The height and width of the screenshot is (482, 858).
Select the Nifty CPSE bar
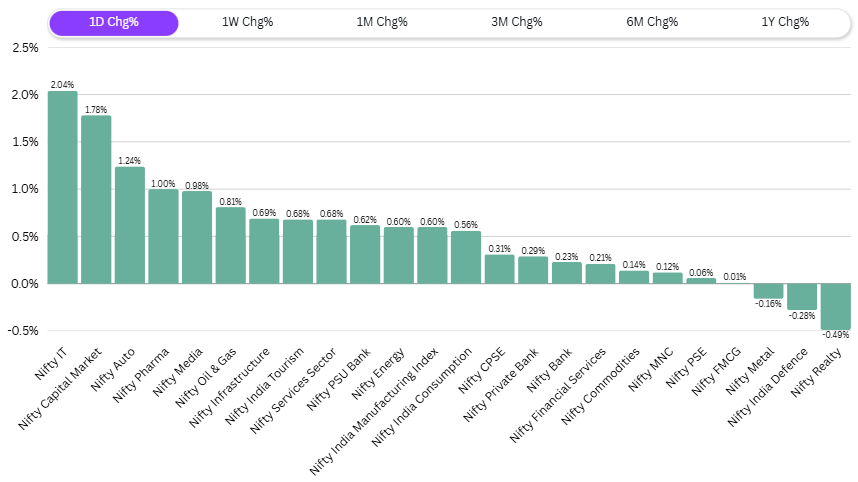(x=500, y=269)
